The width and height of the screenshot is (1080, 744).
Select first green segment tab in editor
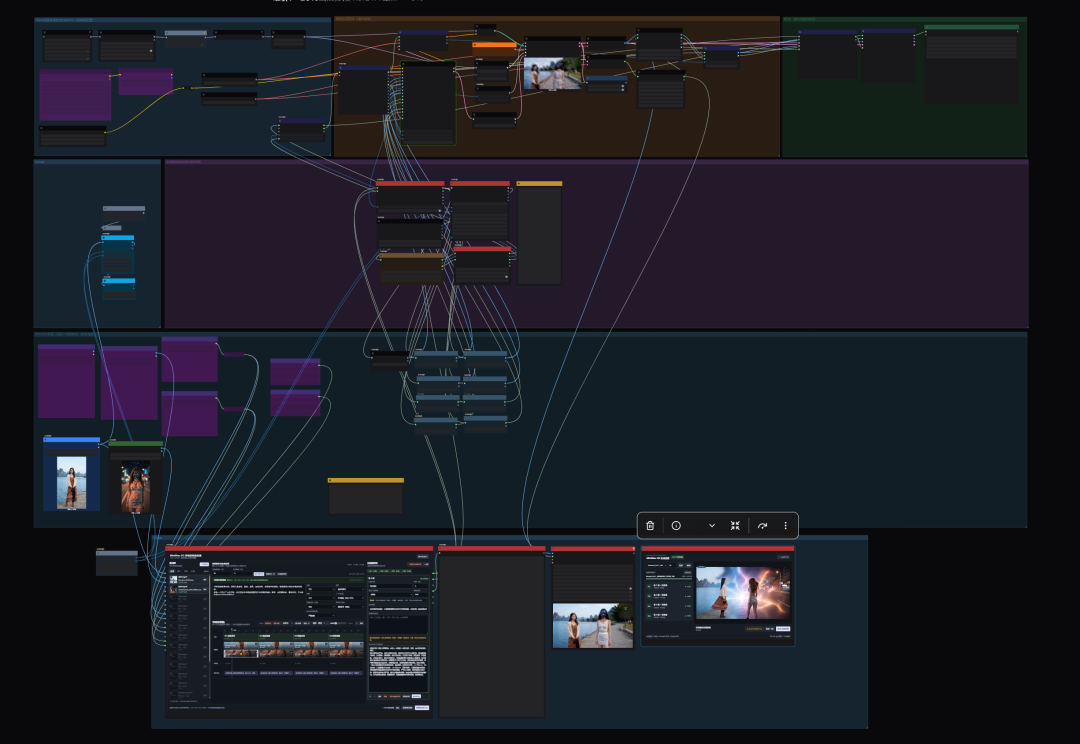[x=373, y=571]
